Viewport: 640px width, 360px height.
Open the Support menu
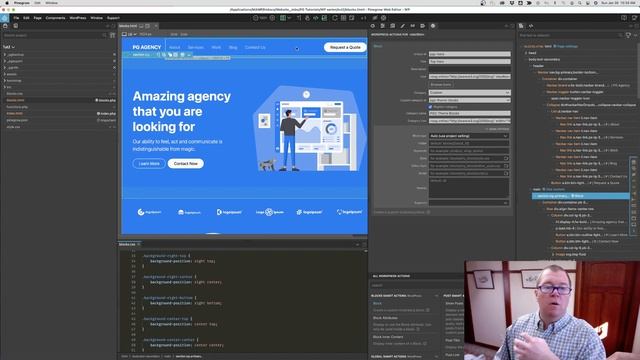coord(113,18)
